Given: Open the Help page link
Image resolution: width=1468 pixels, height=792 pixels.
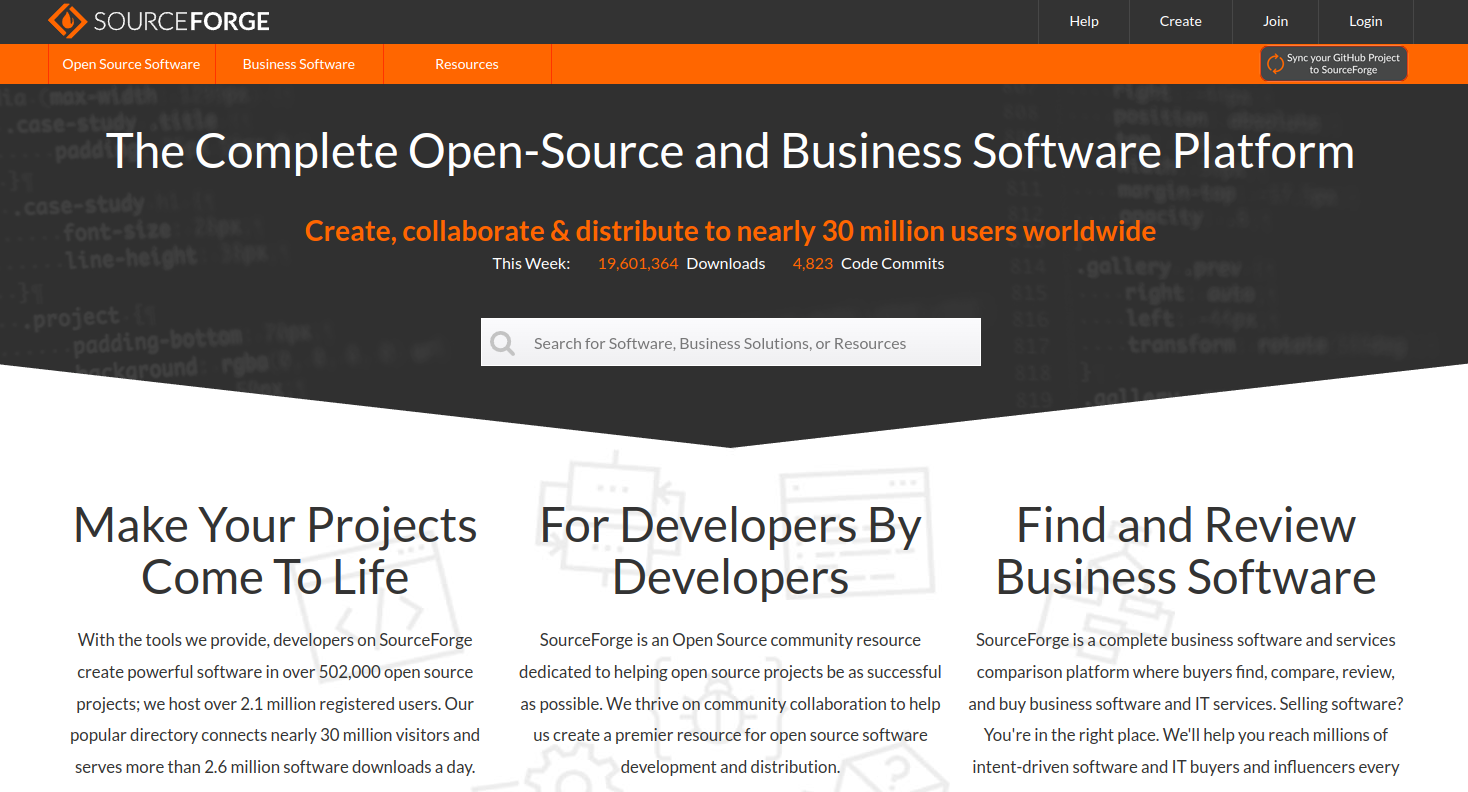Looking at the screenshot, I should 1084,21.
